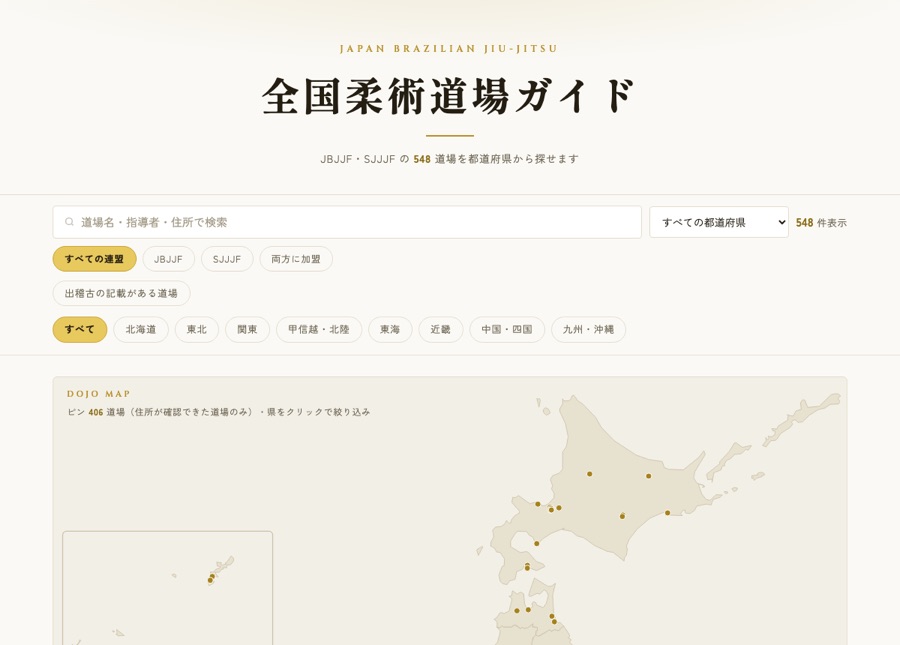
Task: Choose the 東北 region filter
Action: click(x=196, y=329)
